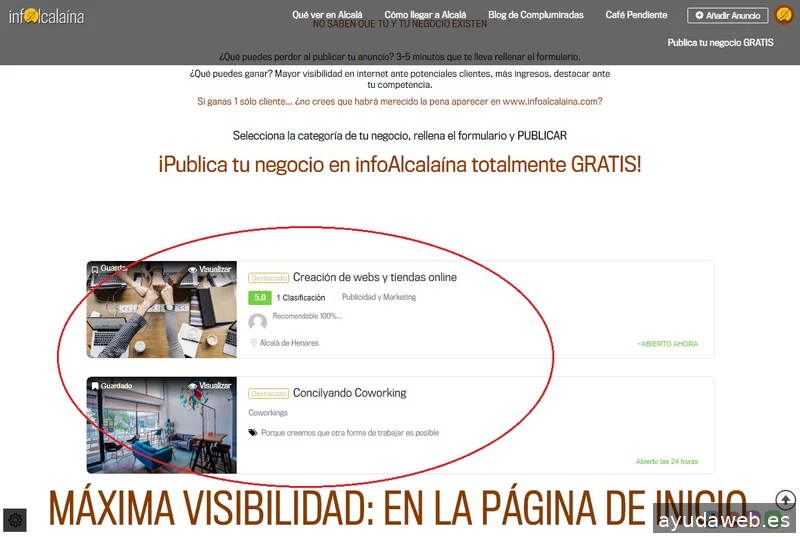Follow the Publica tu negocio GRATIS link
The width and height of the screenshot is (800, 537).
pyautogui.click(x=720, y=43)
